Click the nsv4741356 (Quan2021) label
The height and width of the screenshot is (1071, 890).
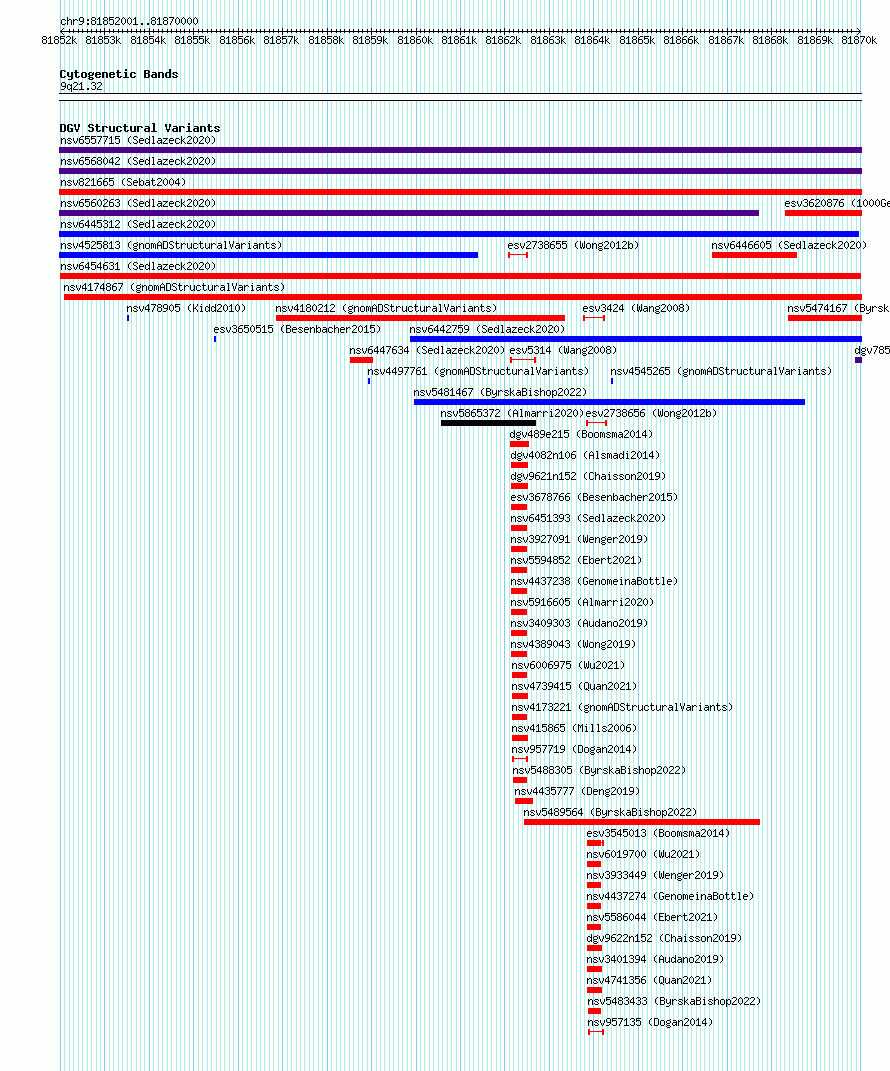click(x=649, y=980)
